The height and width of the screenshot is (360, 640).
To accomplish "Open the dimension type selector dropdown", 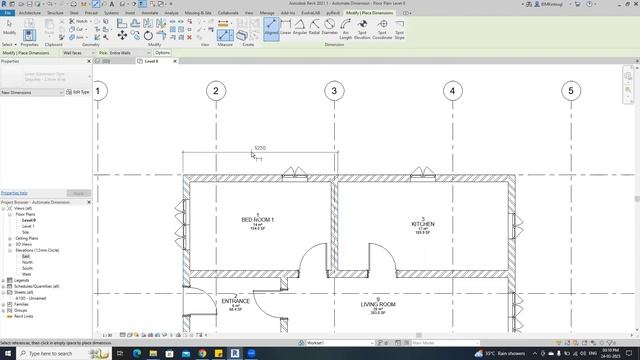I will tap(46, 77).
